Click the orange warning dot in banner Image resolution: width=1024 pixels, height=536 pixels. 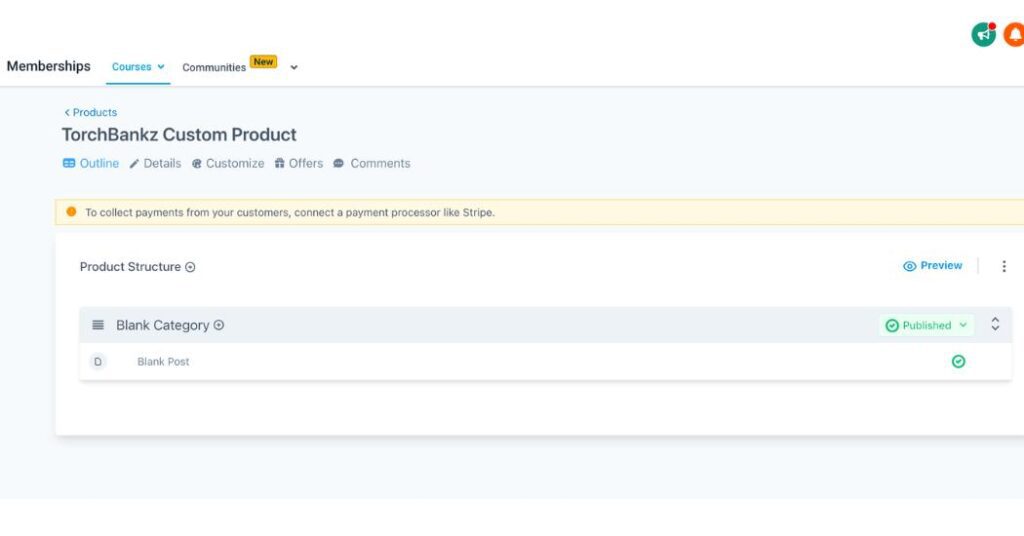(71, 212)
